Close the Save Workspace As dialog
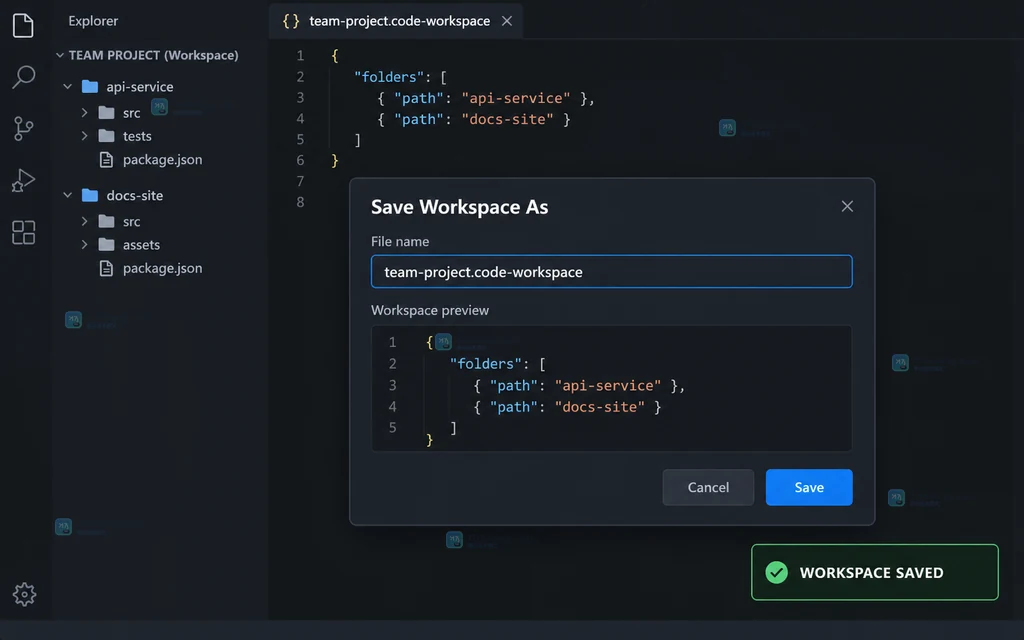The width and height of the screenshot is (1024, 640). (x=847, y=206)
